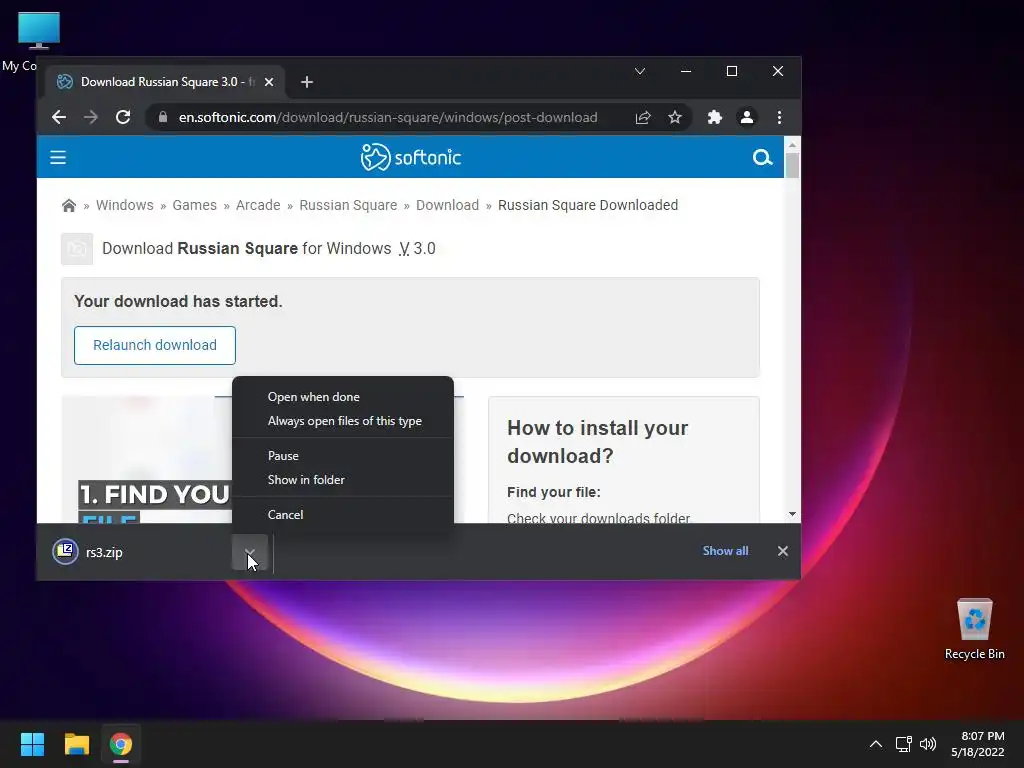This screenshot has width=1024, height=768.
Task: Toggle the rs3.zip download options chevron
Action: tap(250, 552)
